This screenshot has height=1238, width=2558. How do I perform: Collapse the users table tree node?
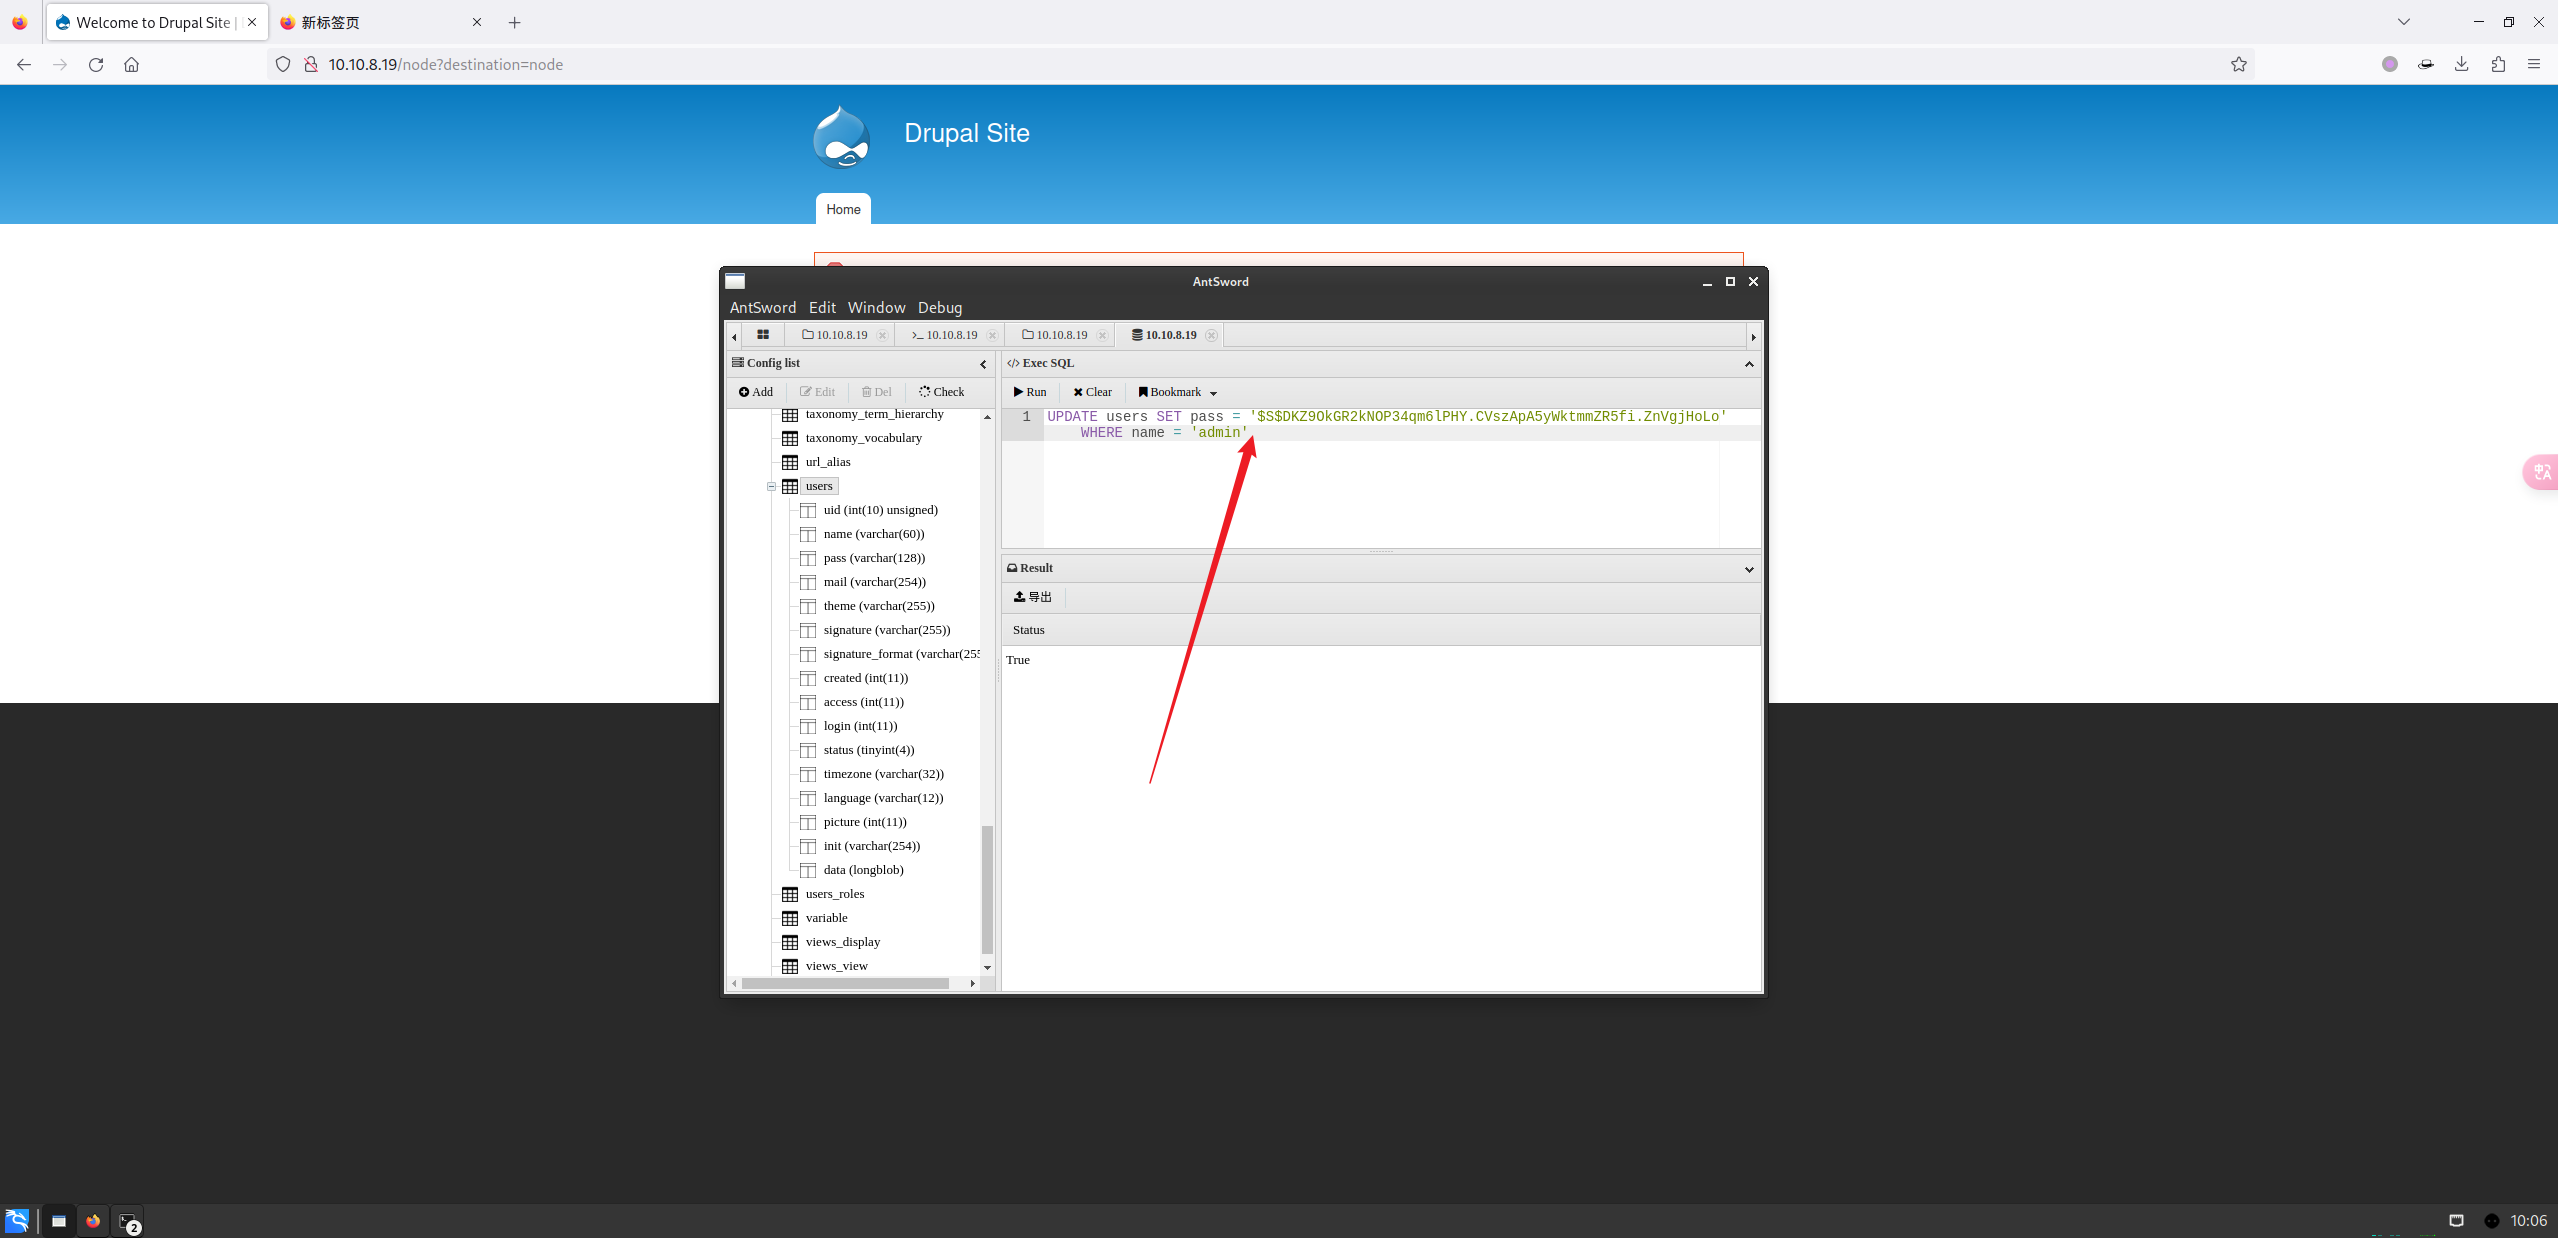[x=771, y=487]
